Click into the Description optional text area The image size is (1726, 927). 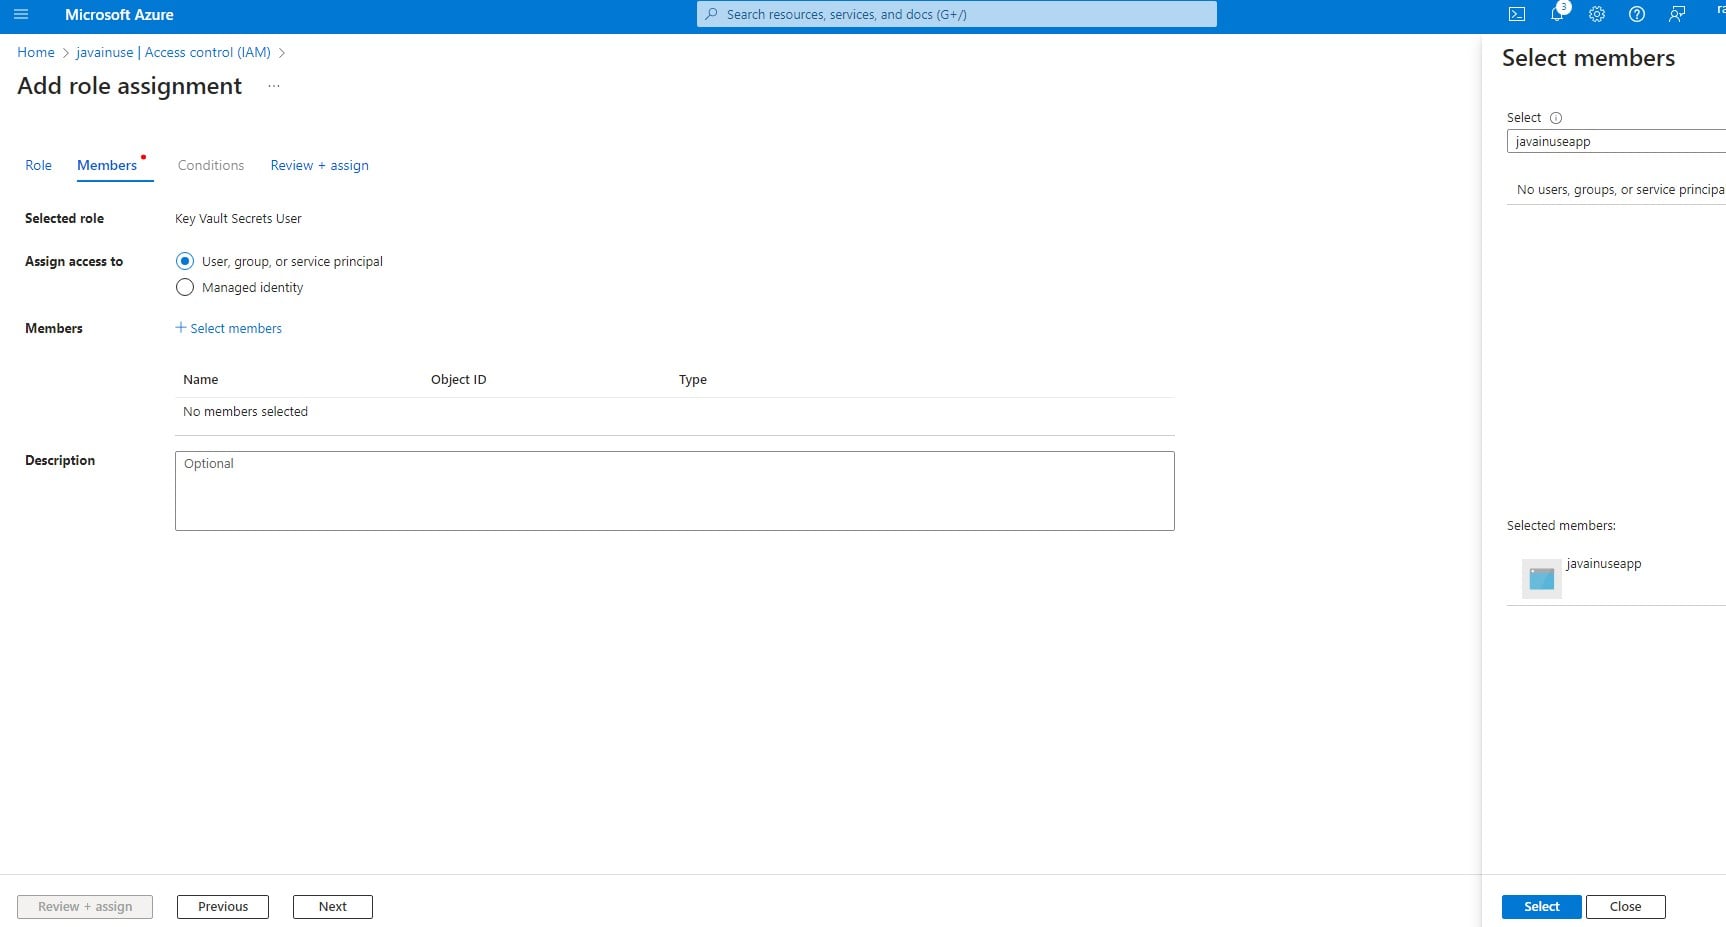click(675, 491)
